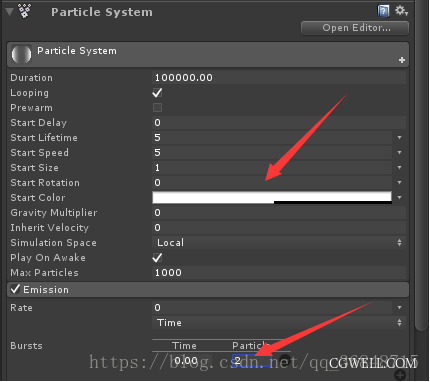Toggle the Play On Awake checkbox
Viewport: 430px width, 382px height.
(x=157, y=258)
